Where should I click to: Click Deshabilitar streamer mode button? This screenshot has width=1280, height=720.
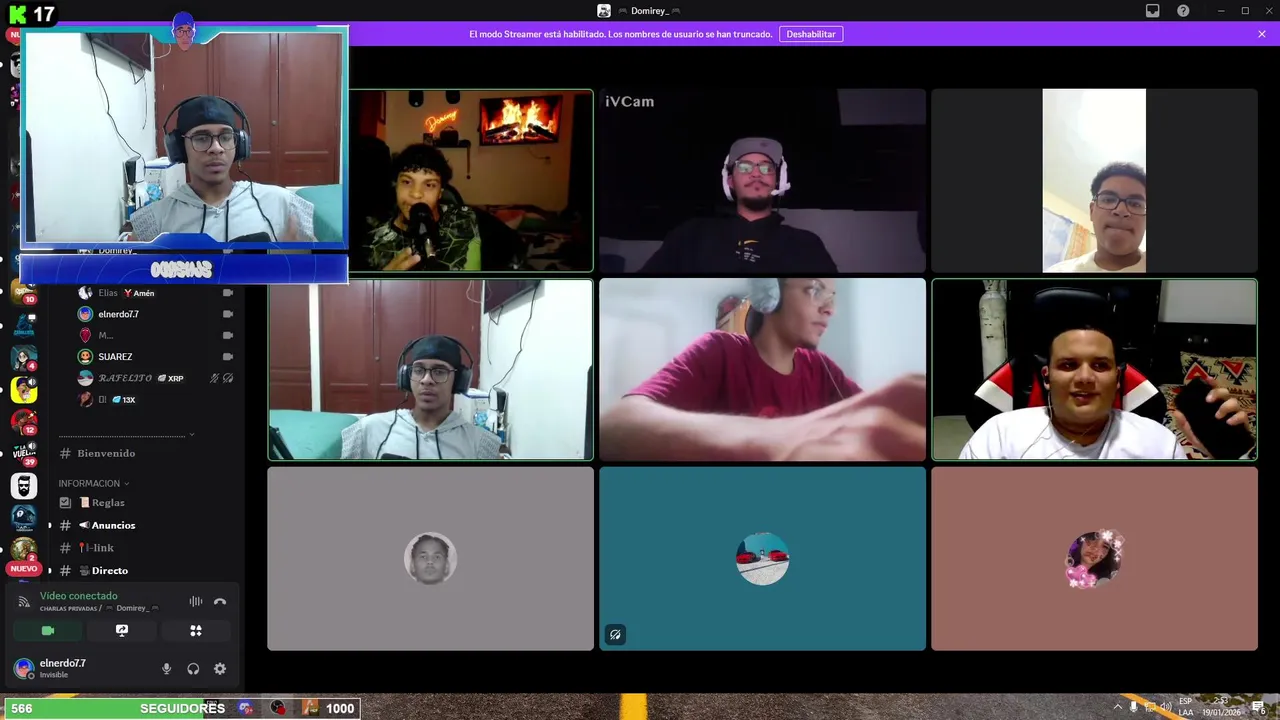tap(810, 34)
